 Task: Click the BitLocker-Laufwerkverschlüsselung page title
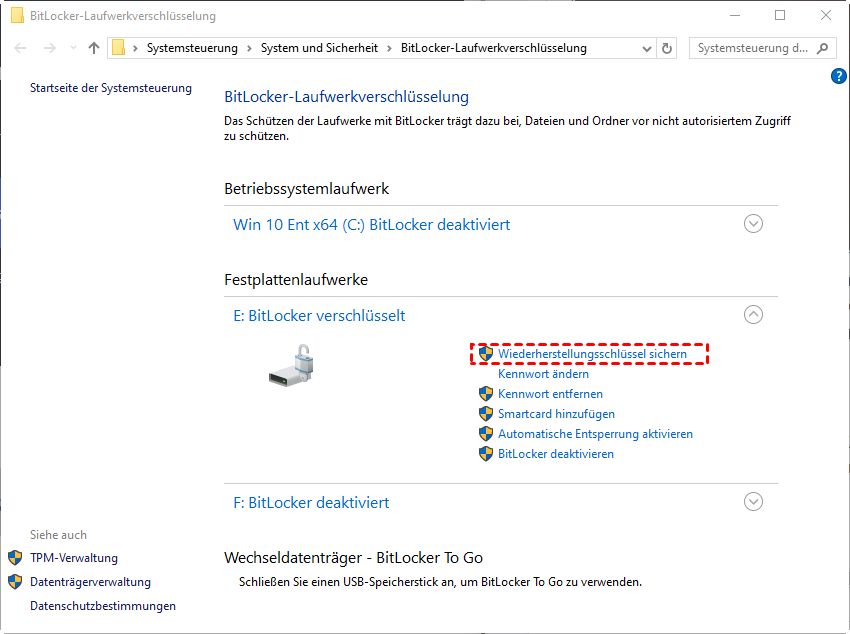pos(346,96)
